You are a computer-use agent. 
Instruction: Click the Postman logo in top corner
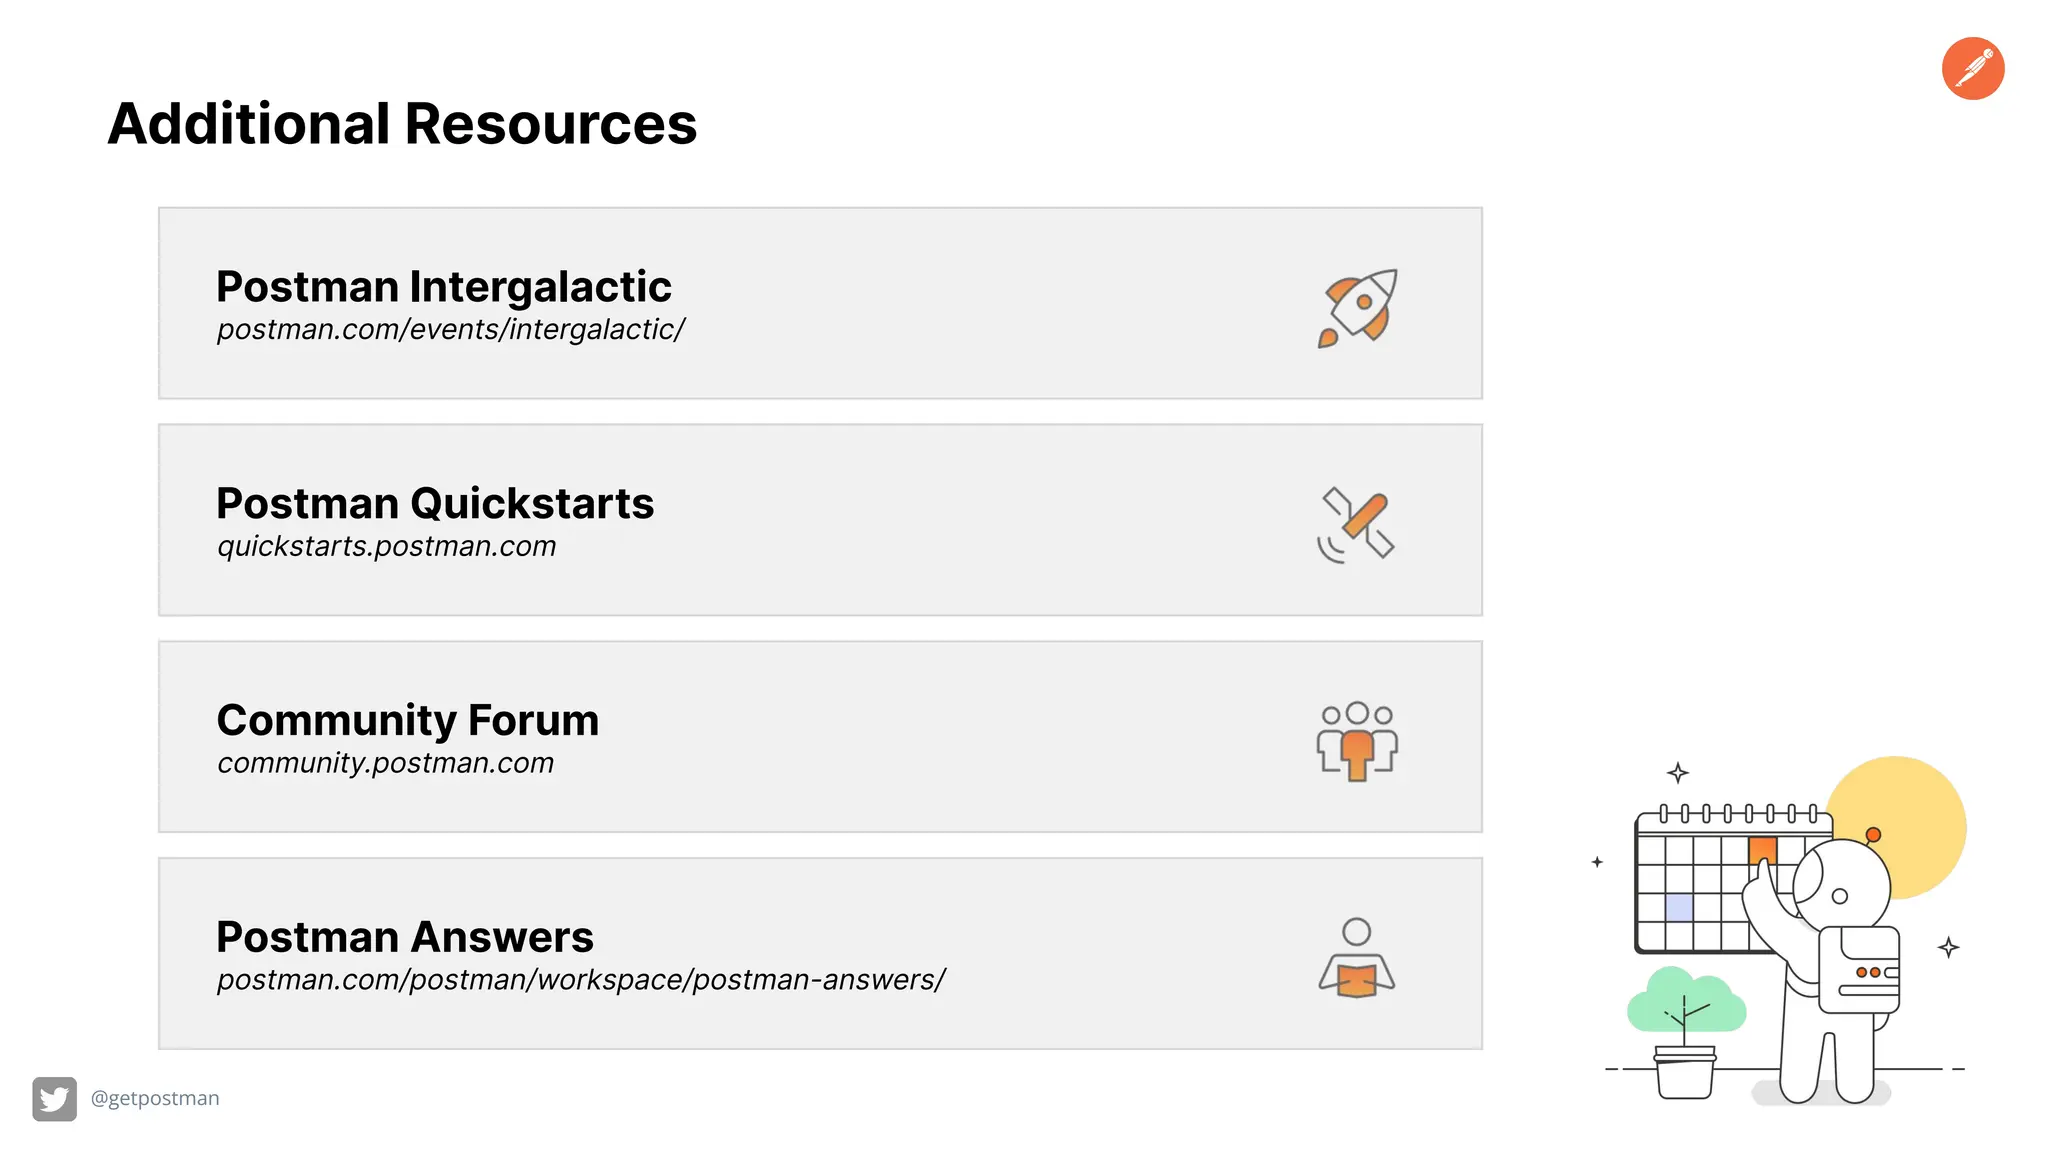click(1972, 69)
